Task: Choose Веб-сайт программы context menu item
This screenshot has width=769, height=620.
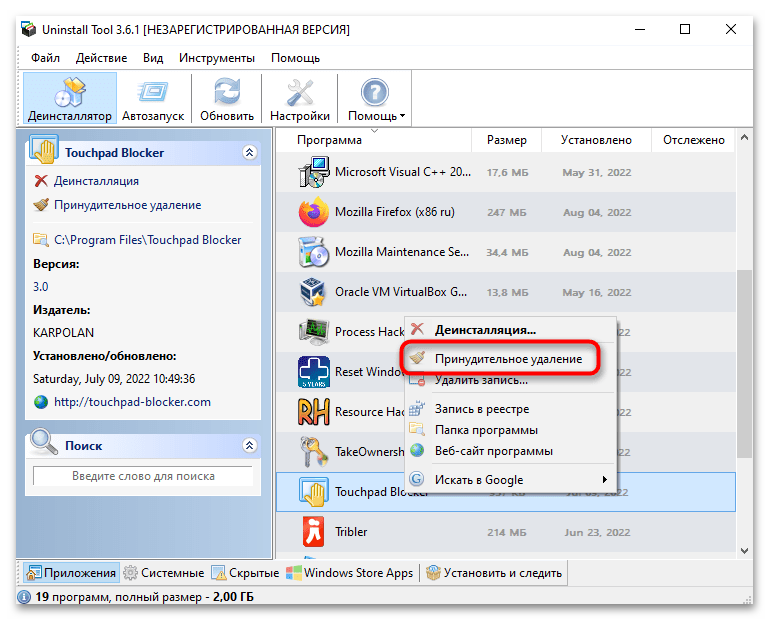Action: coord(510,451)
